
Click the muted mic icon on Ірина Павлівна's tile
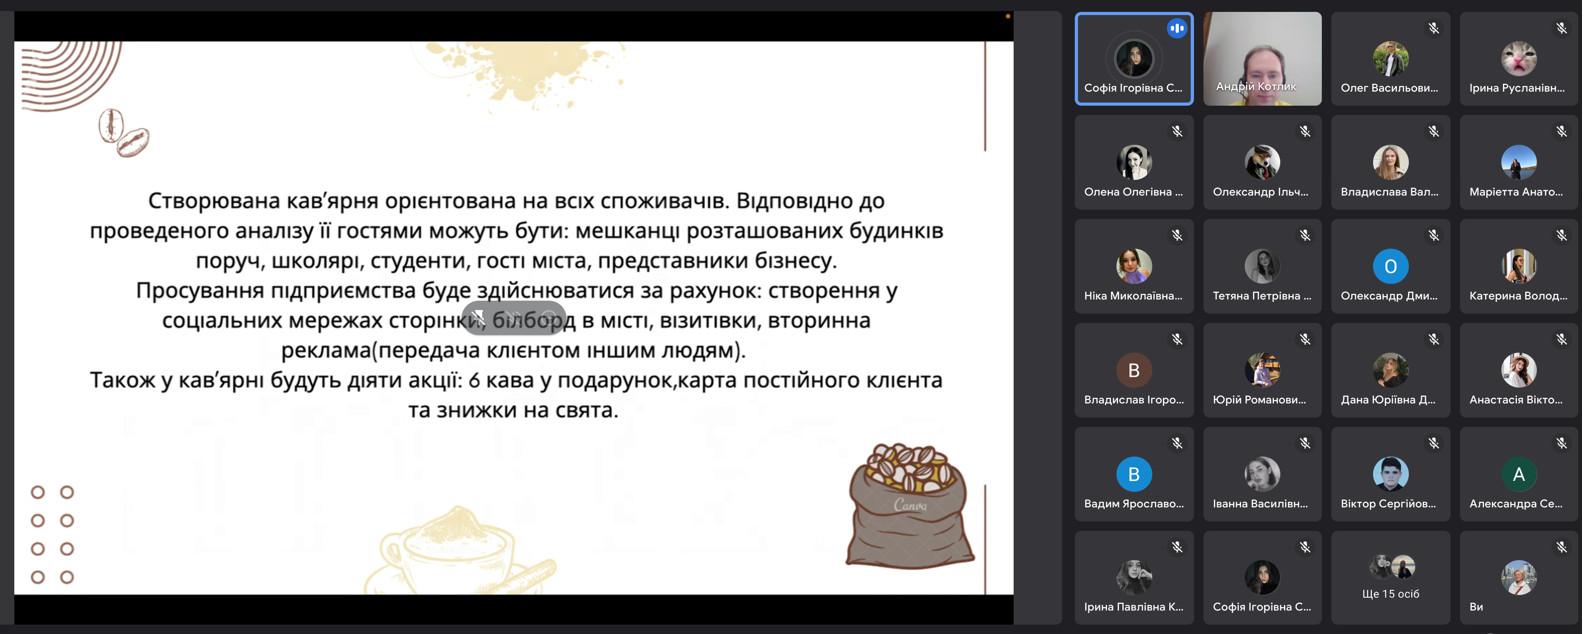point(1177,547)
